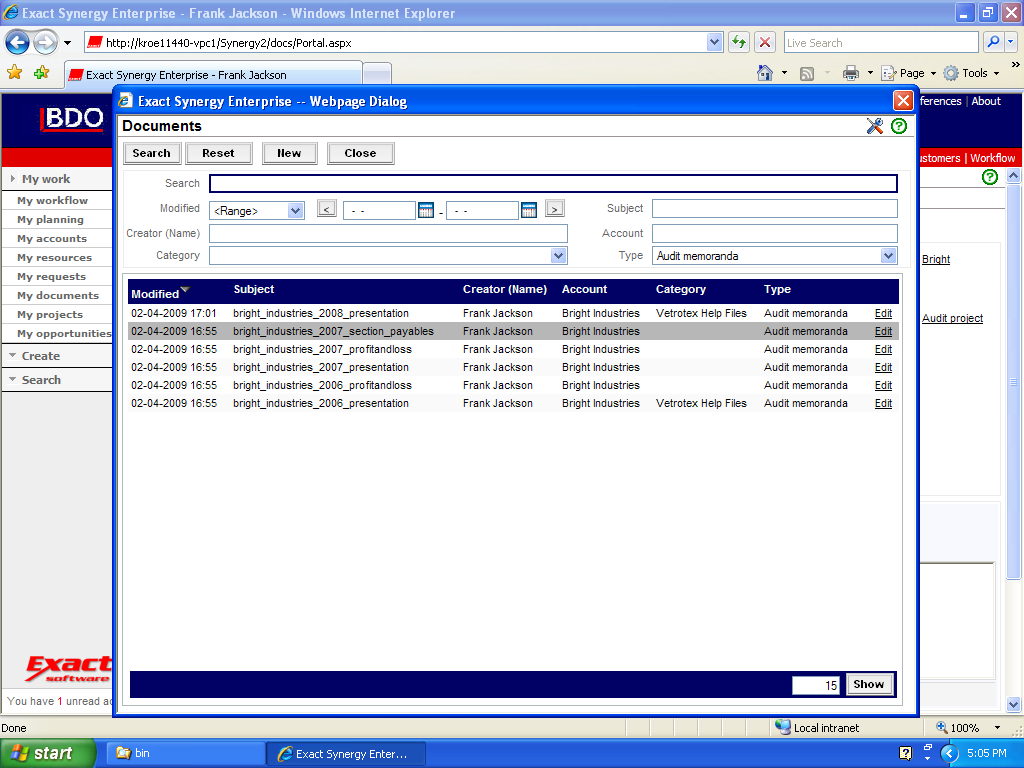The image size is (1024, 768).
Task: Select the bright_industries_2007_presentation row
Action: coord(513,368)
